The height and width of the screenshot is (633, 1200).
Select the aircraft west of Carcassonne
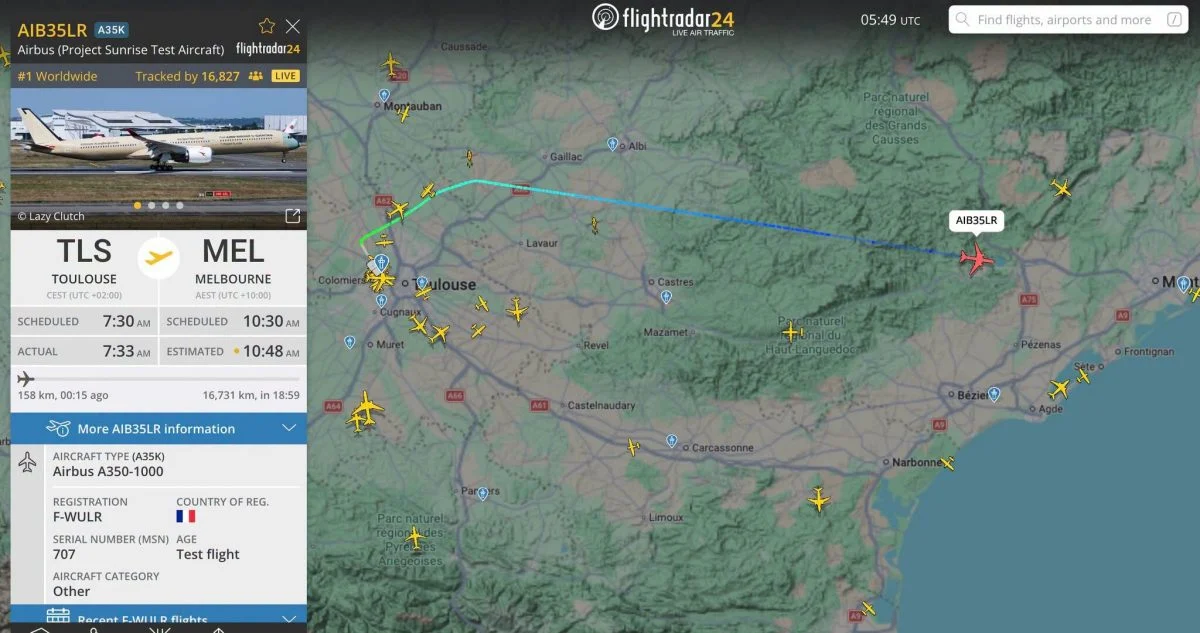(632, 447)
